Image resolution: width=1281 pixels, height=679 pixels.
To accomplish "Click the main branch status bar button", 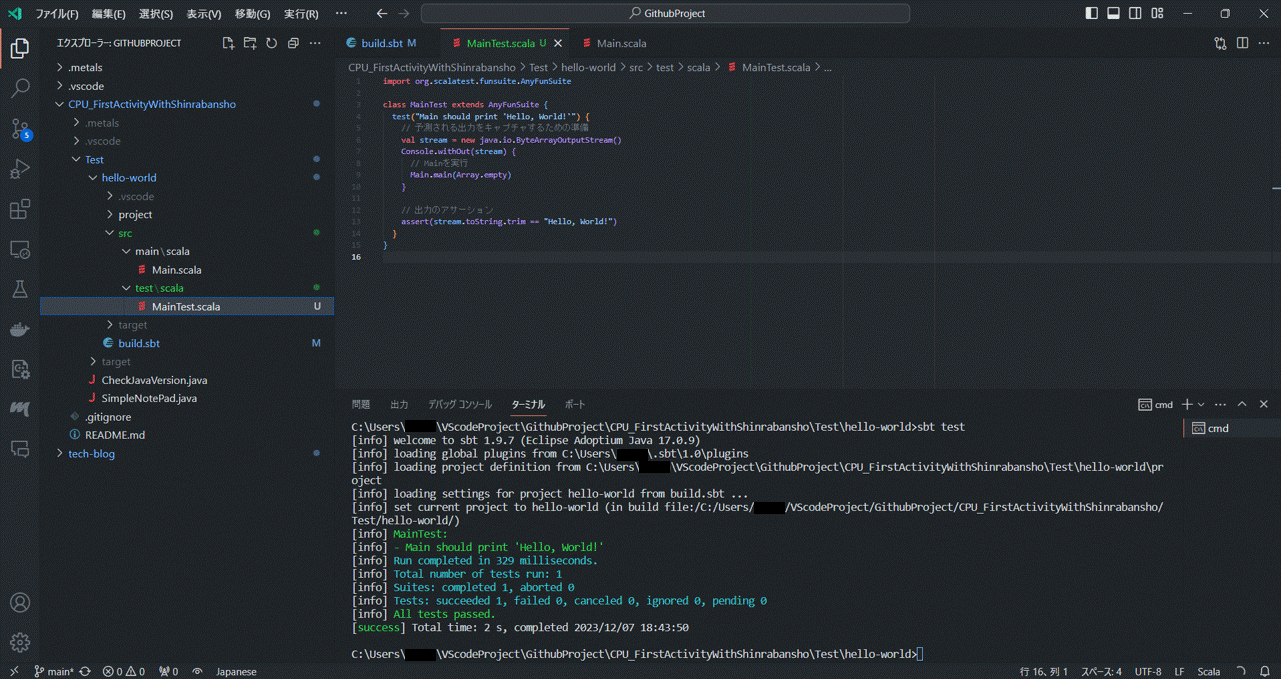I will (x=54, y=672).
